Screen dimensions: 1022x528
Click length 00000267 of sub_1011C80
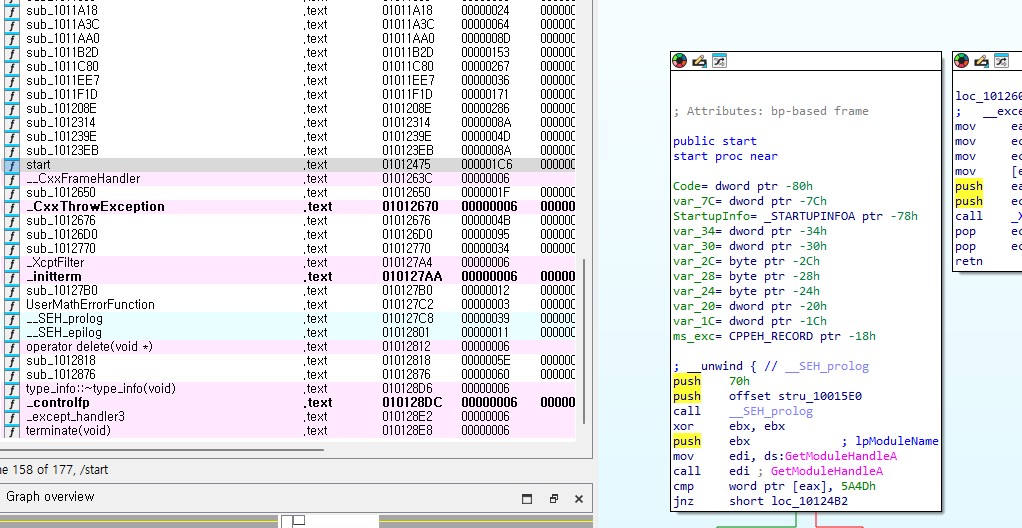pos(486,66)
